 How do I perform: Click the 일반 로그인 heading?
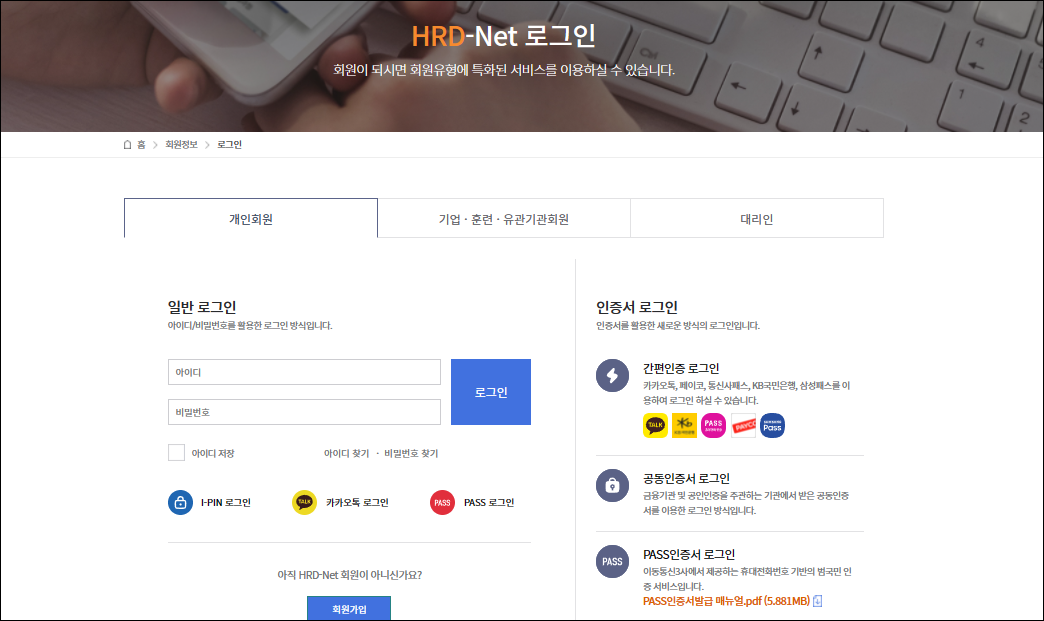click(x=202, y=307)
